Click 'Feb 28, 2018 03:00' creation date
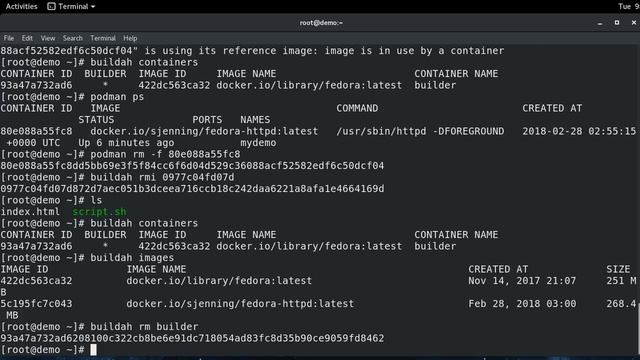Screen dimensions: 640x360 tap(522, 304)
